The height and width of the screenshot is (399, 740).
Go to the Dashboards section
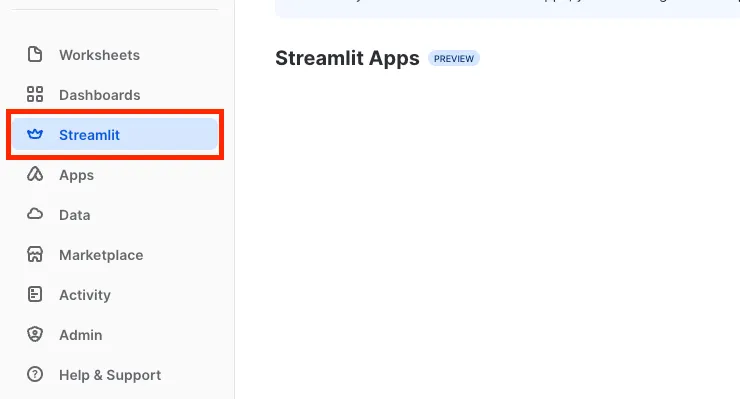tap(100, 95)
